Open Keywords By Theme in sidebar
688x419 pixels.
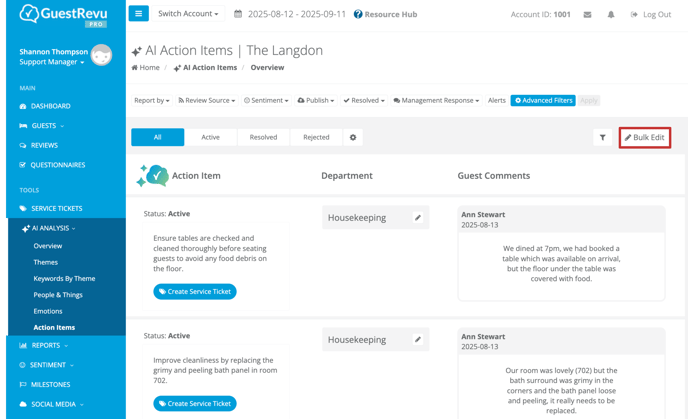coord(64,278)
